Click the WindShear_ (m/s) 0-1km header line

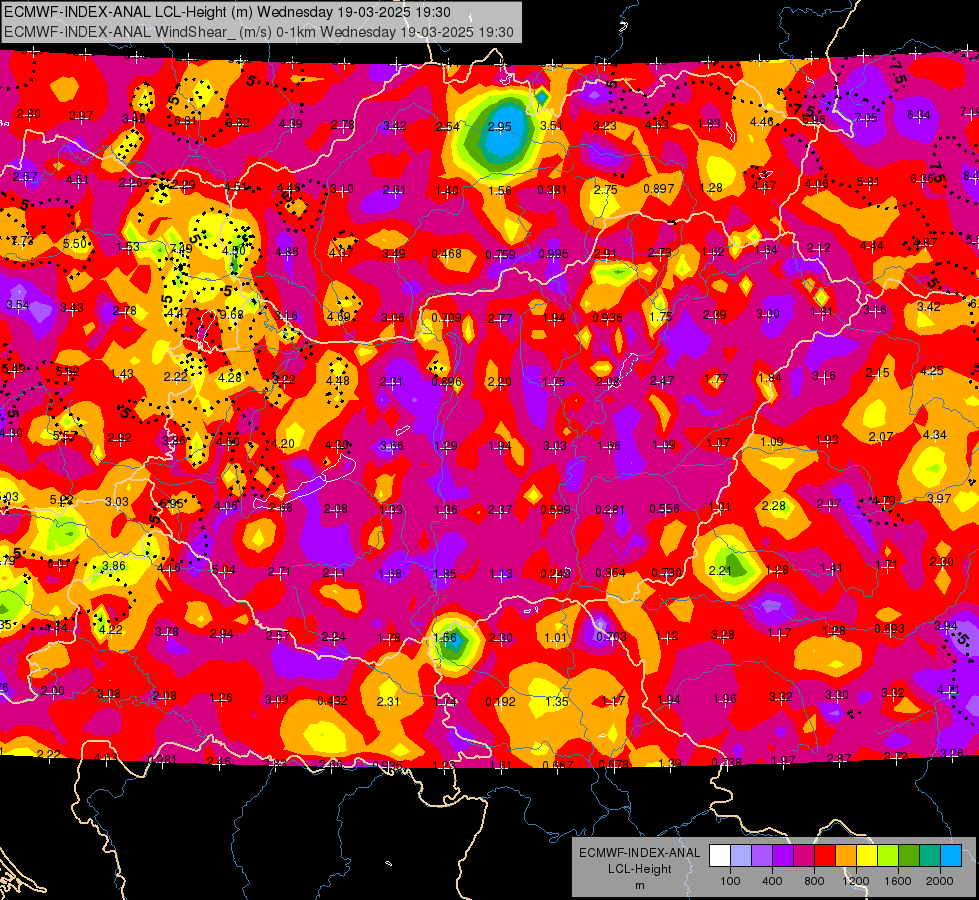259,32
